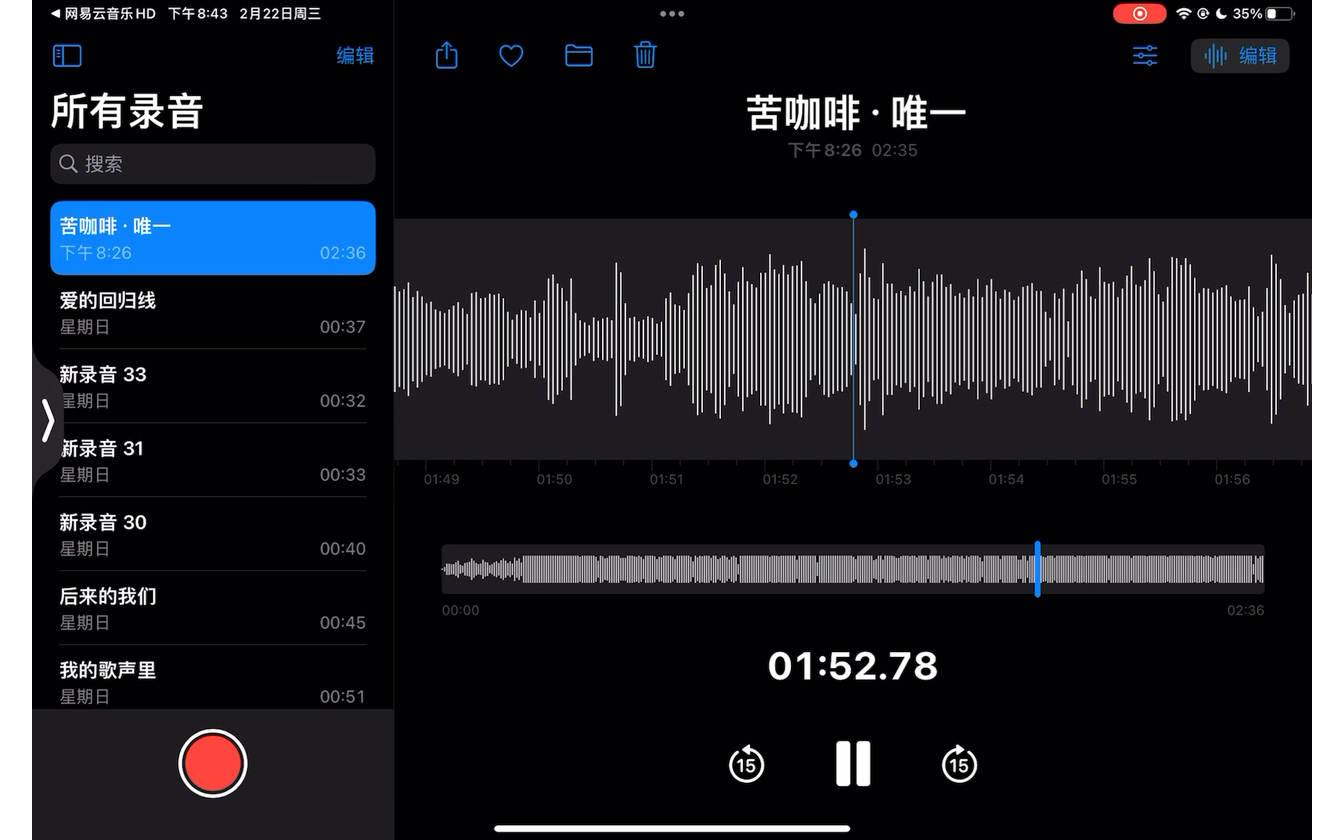The height and width of the screenshot is (840, 1344).
Task: Select recording 新录音 31
Action: 213,460
